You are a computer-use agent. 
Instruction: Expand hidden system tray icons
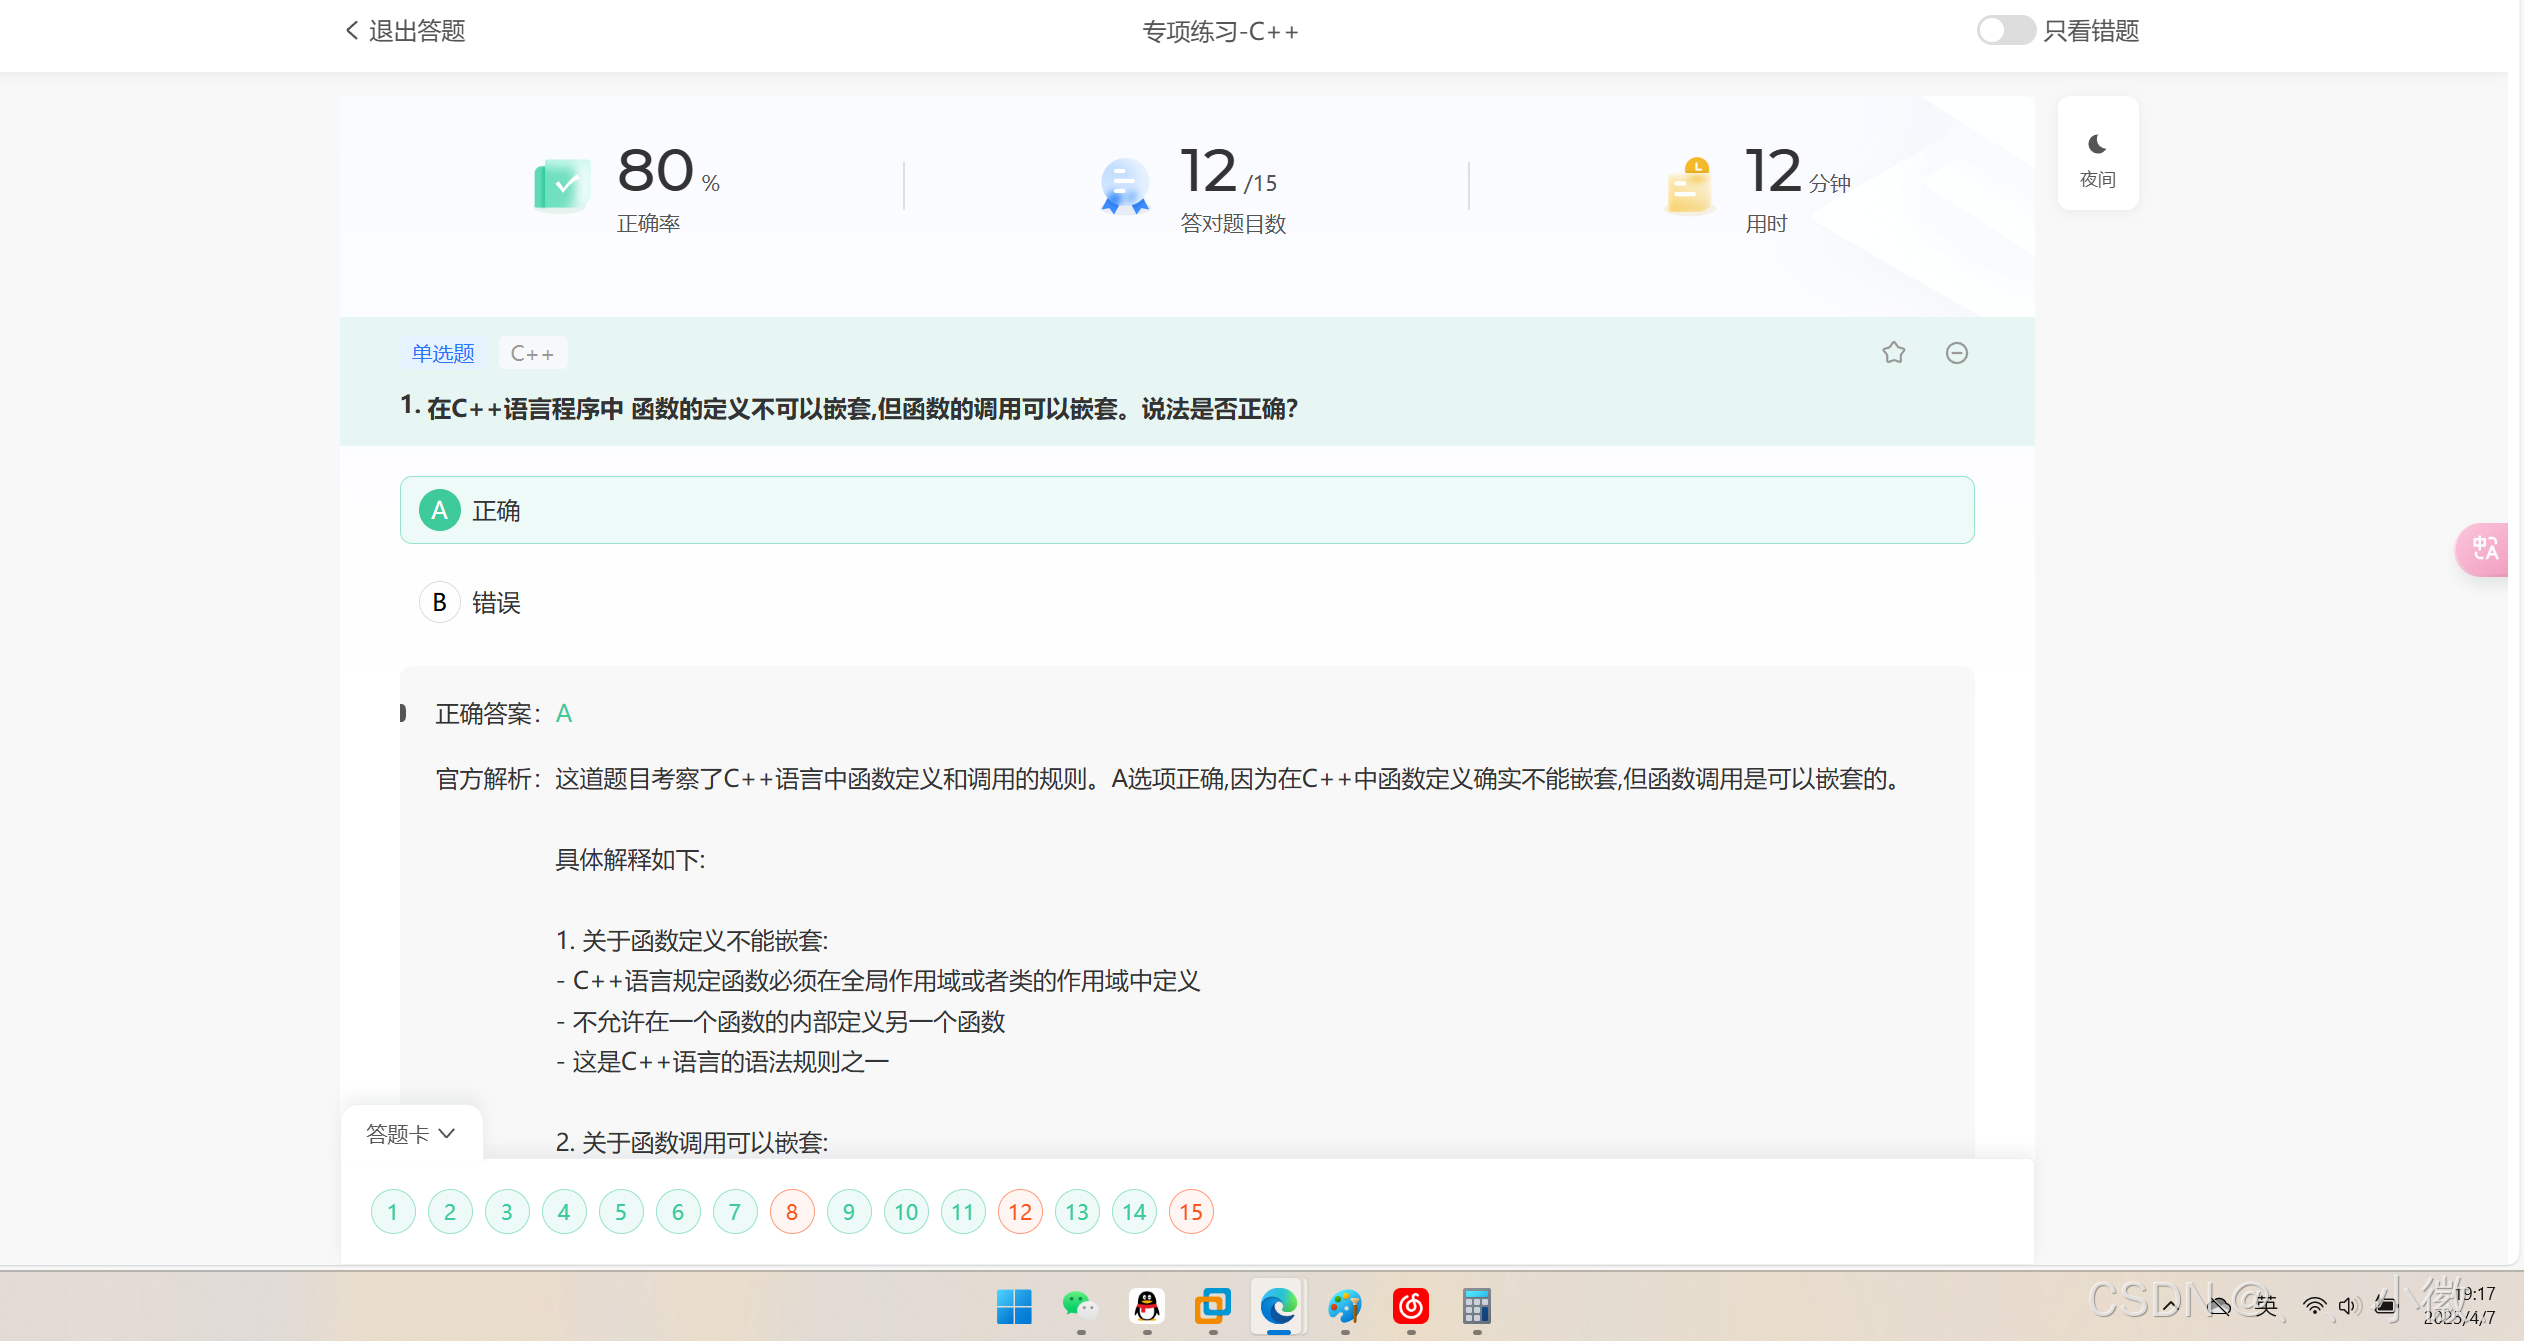tap(2170, 1306)
